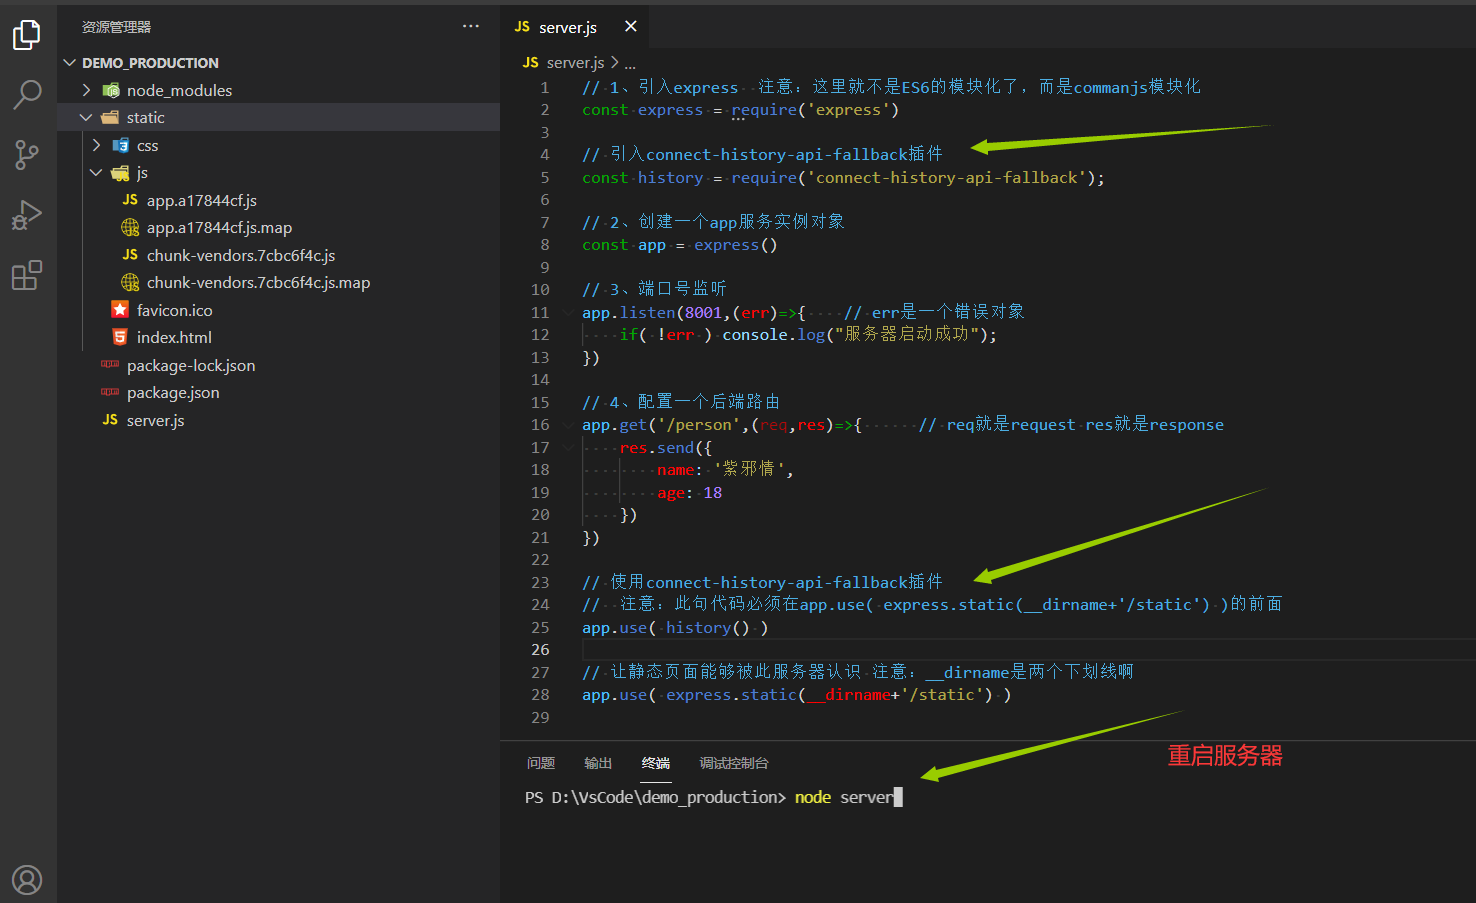Viewport: 1476px width, 903px height.
Task: Fold the app.listen block at line 11
Action: (569, 313)
